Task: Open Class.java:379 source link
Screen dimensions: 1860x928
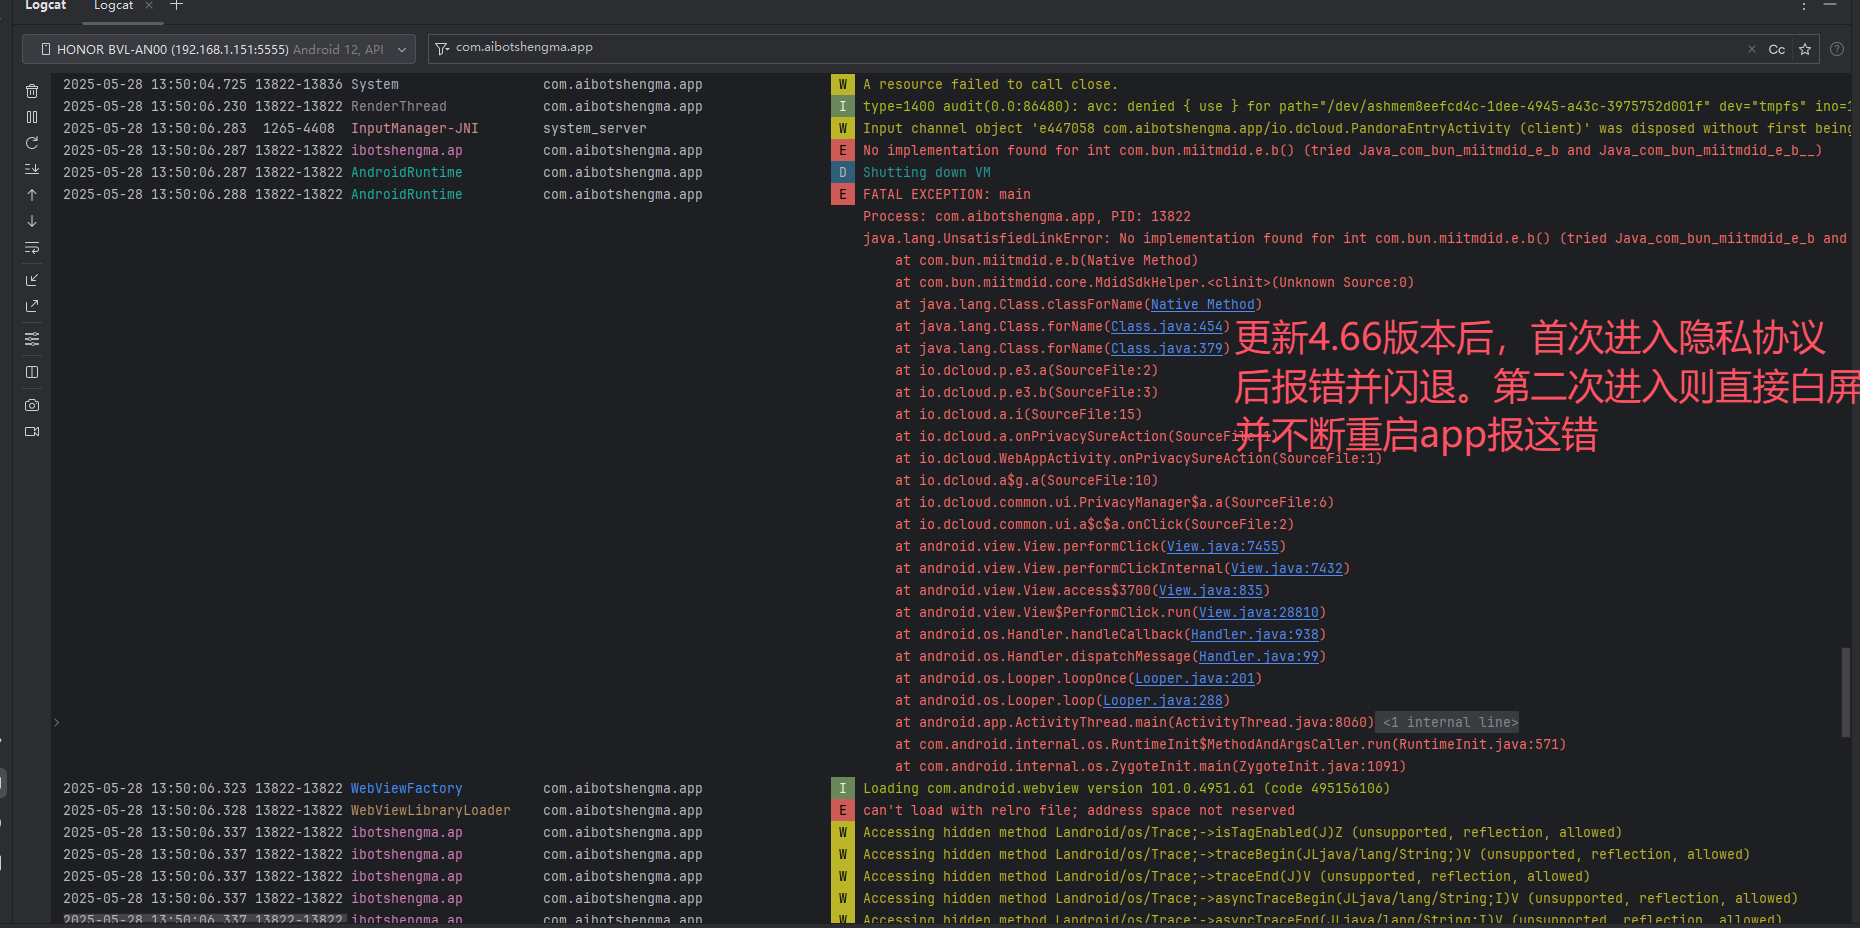Action: 1166,348
